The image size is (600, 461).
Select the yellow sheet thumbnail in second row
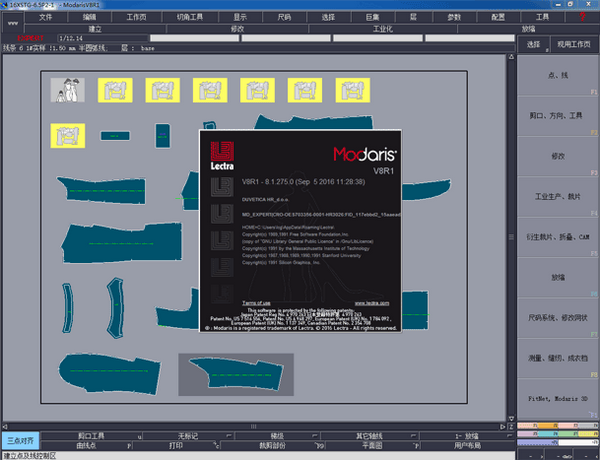pyautogui.click(x=68, y=136)
